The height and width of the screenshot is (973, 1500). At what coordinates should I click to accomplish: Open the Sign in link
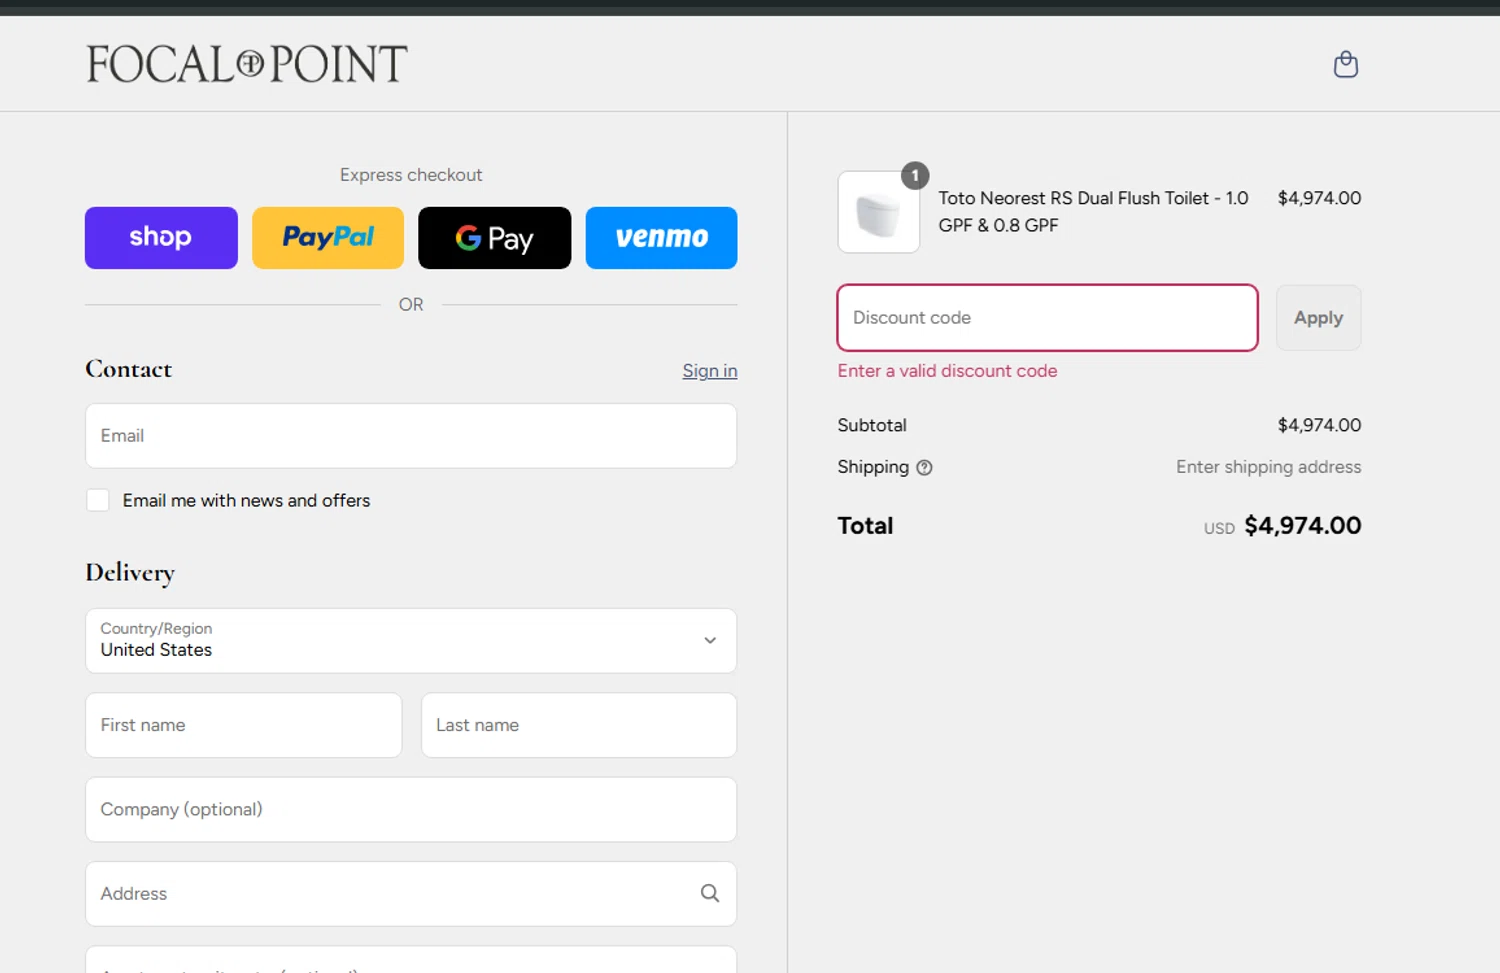(x=710, y=371)
